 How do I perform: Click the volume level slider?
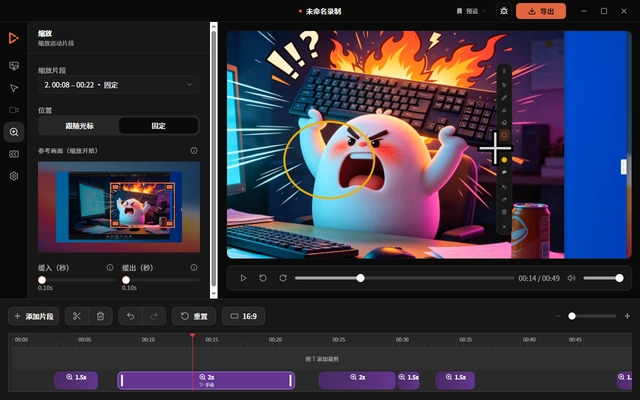(603, 278)
